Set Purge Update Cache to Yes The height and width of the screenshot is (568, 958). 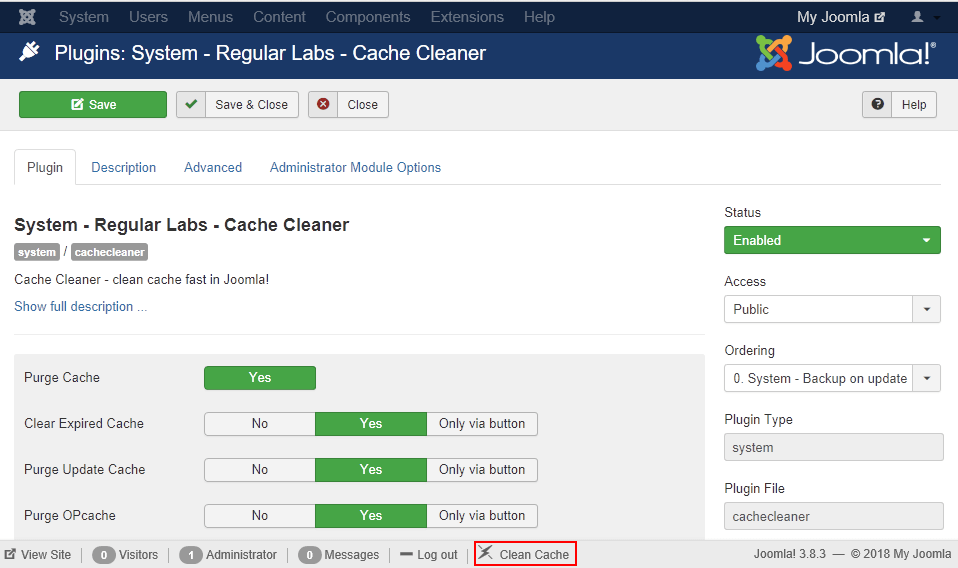(x=371, y=470)
